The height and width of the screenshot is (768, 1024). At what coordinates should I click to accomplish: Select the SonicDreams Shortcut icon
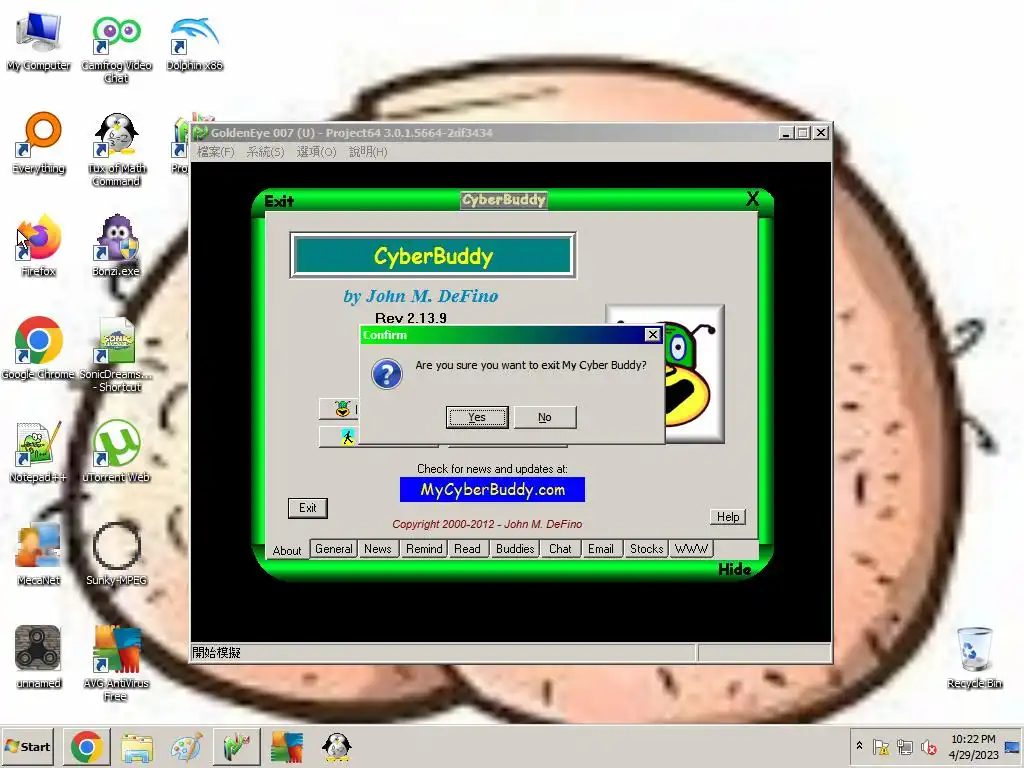(116, 355)
